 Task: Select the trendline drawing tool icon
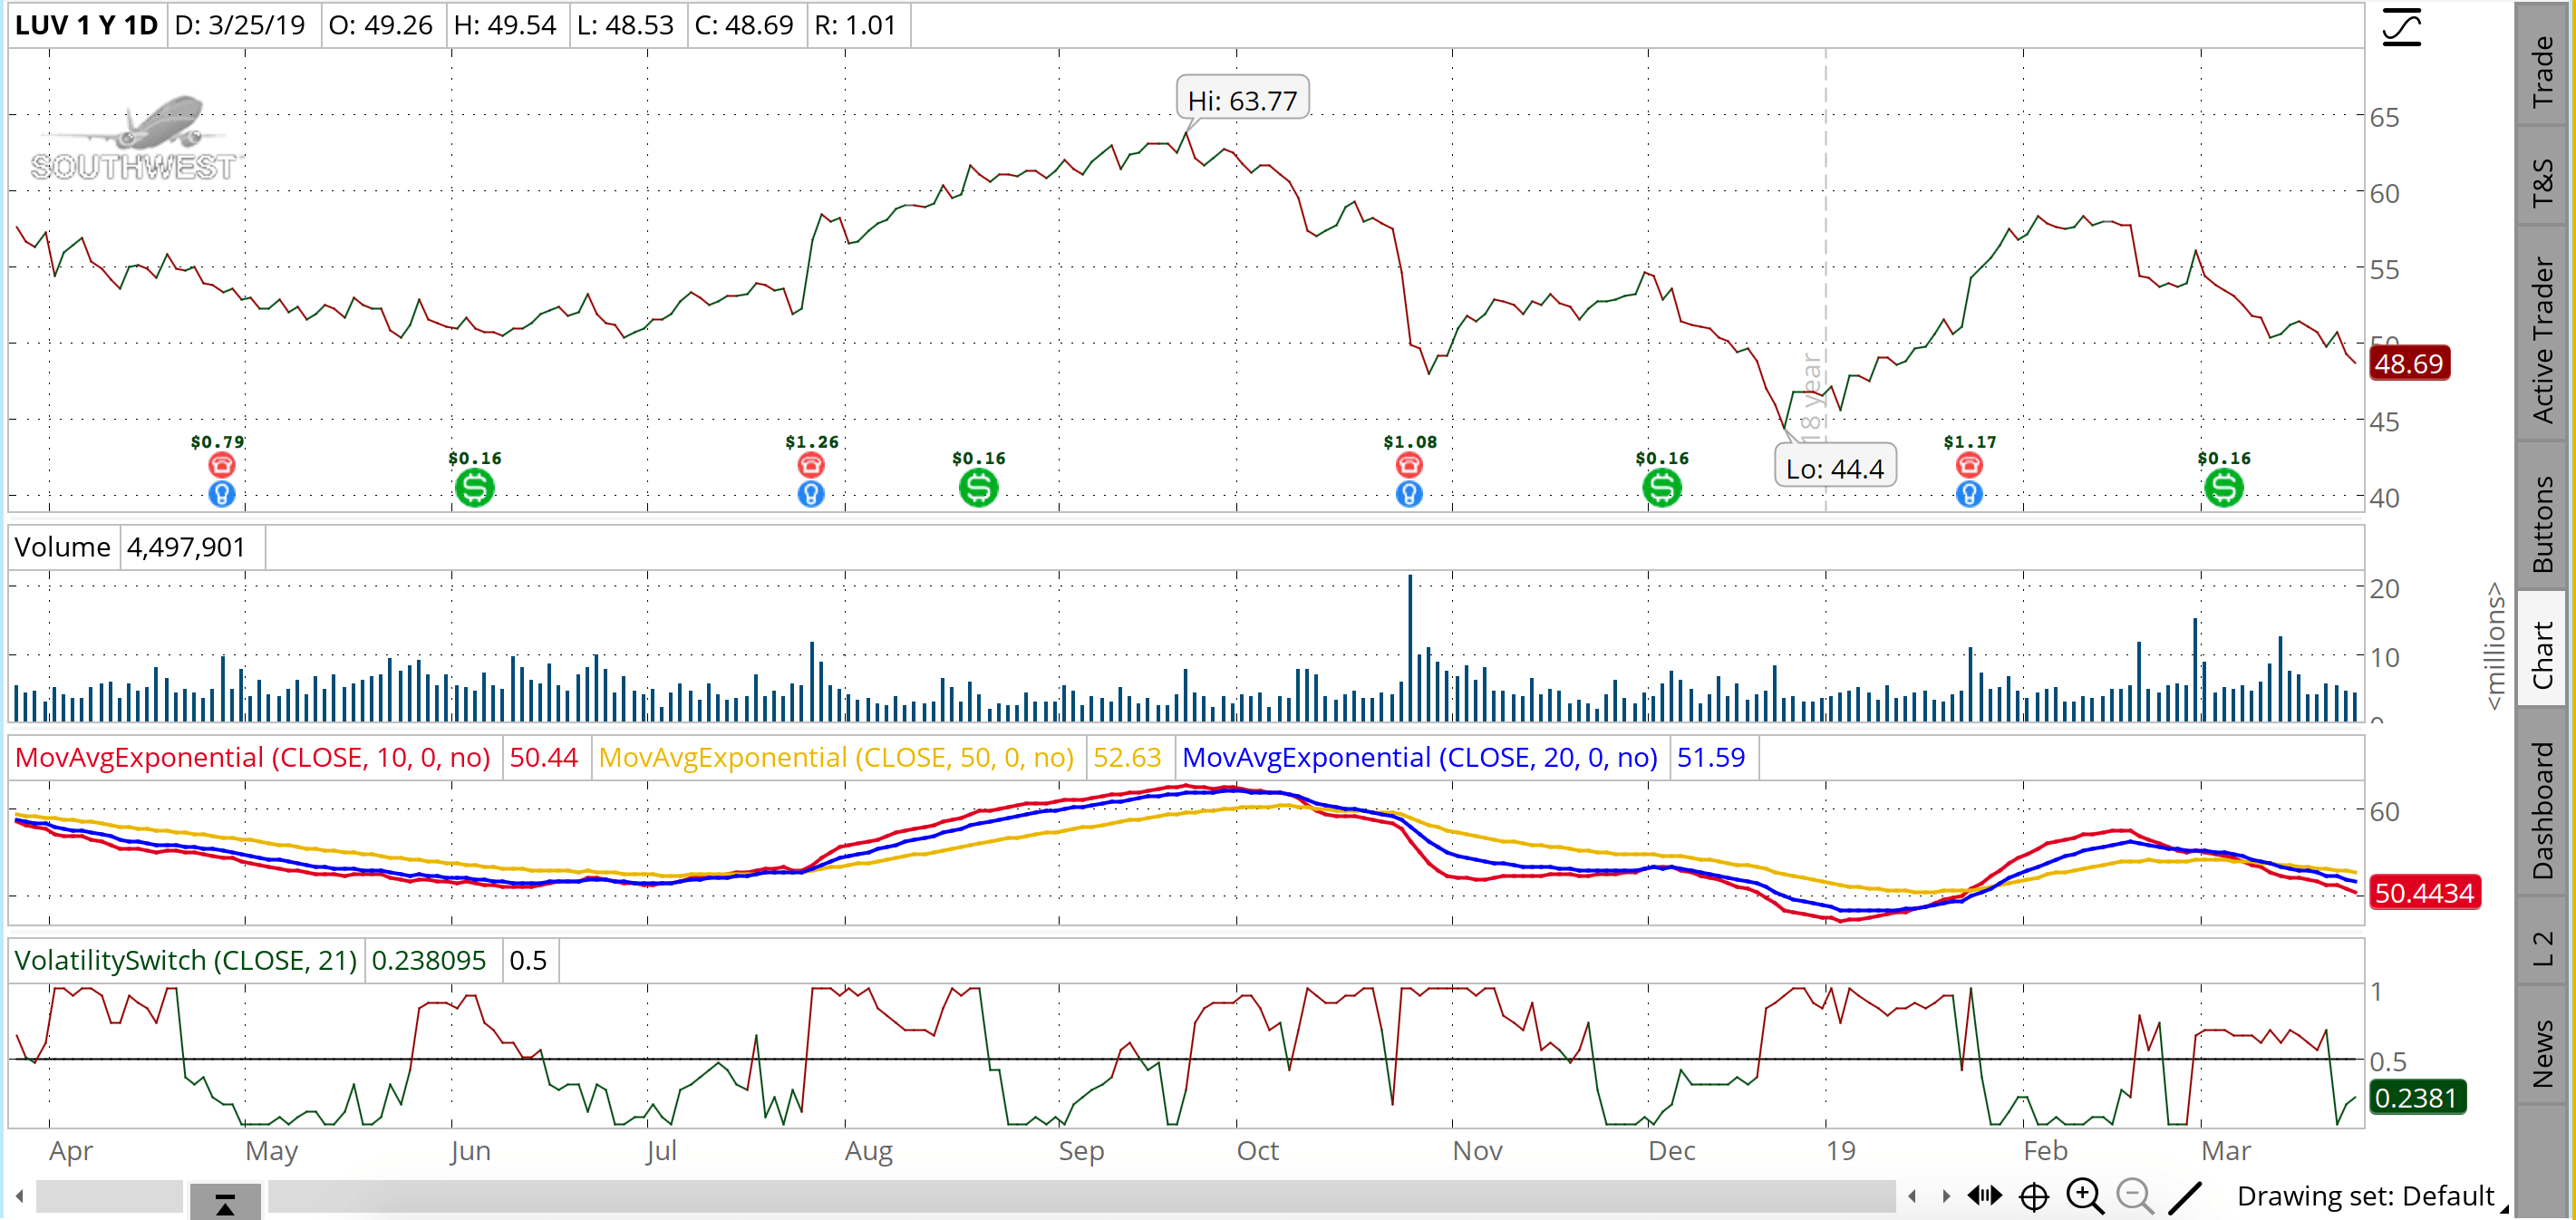point(2185,1196)
